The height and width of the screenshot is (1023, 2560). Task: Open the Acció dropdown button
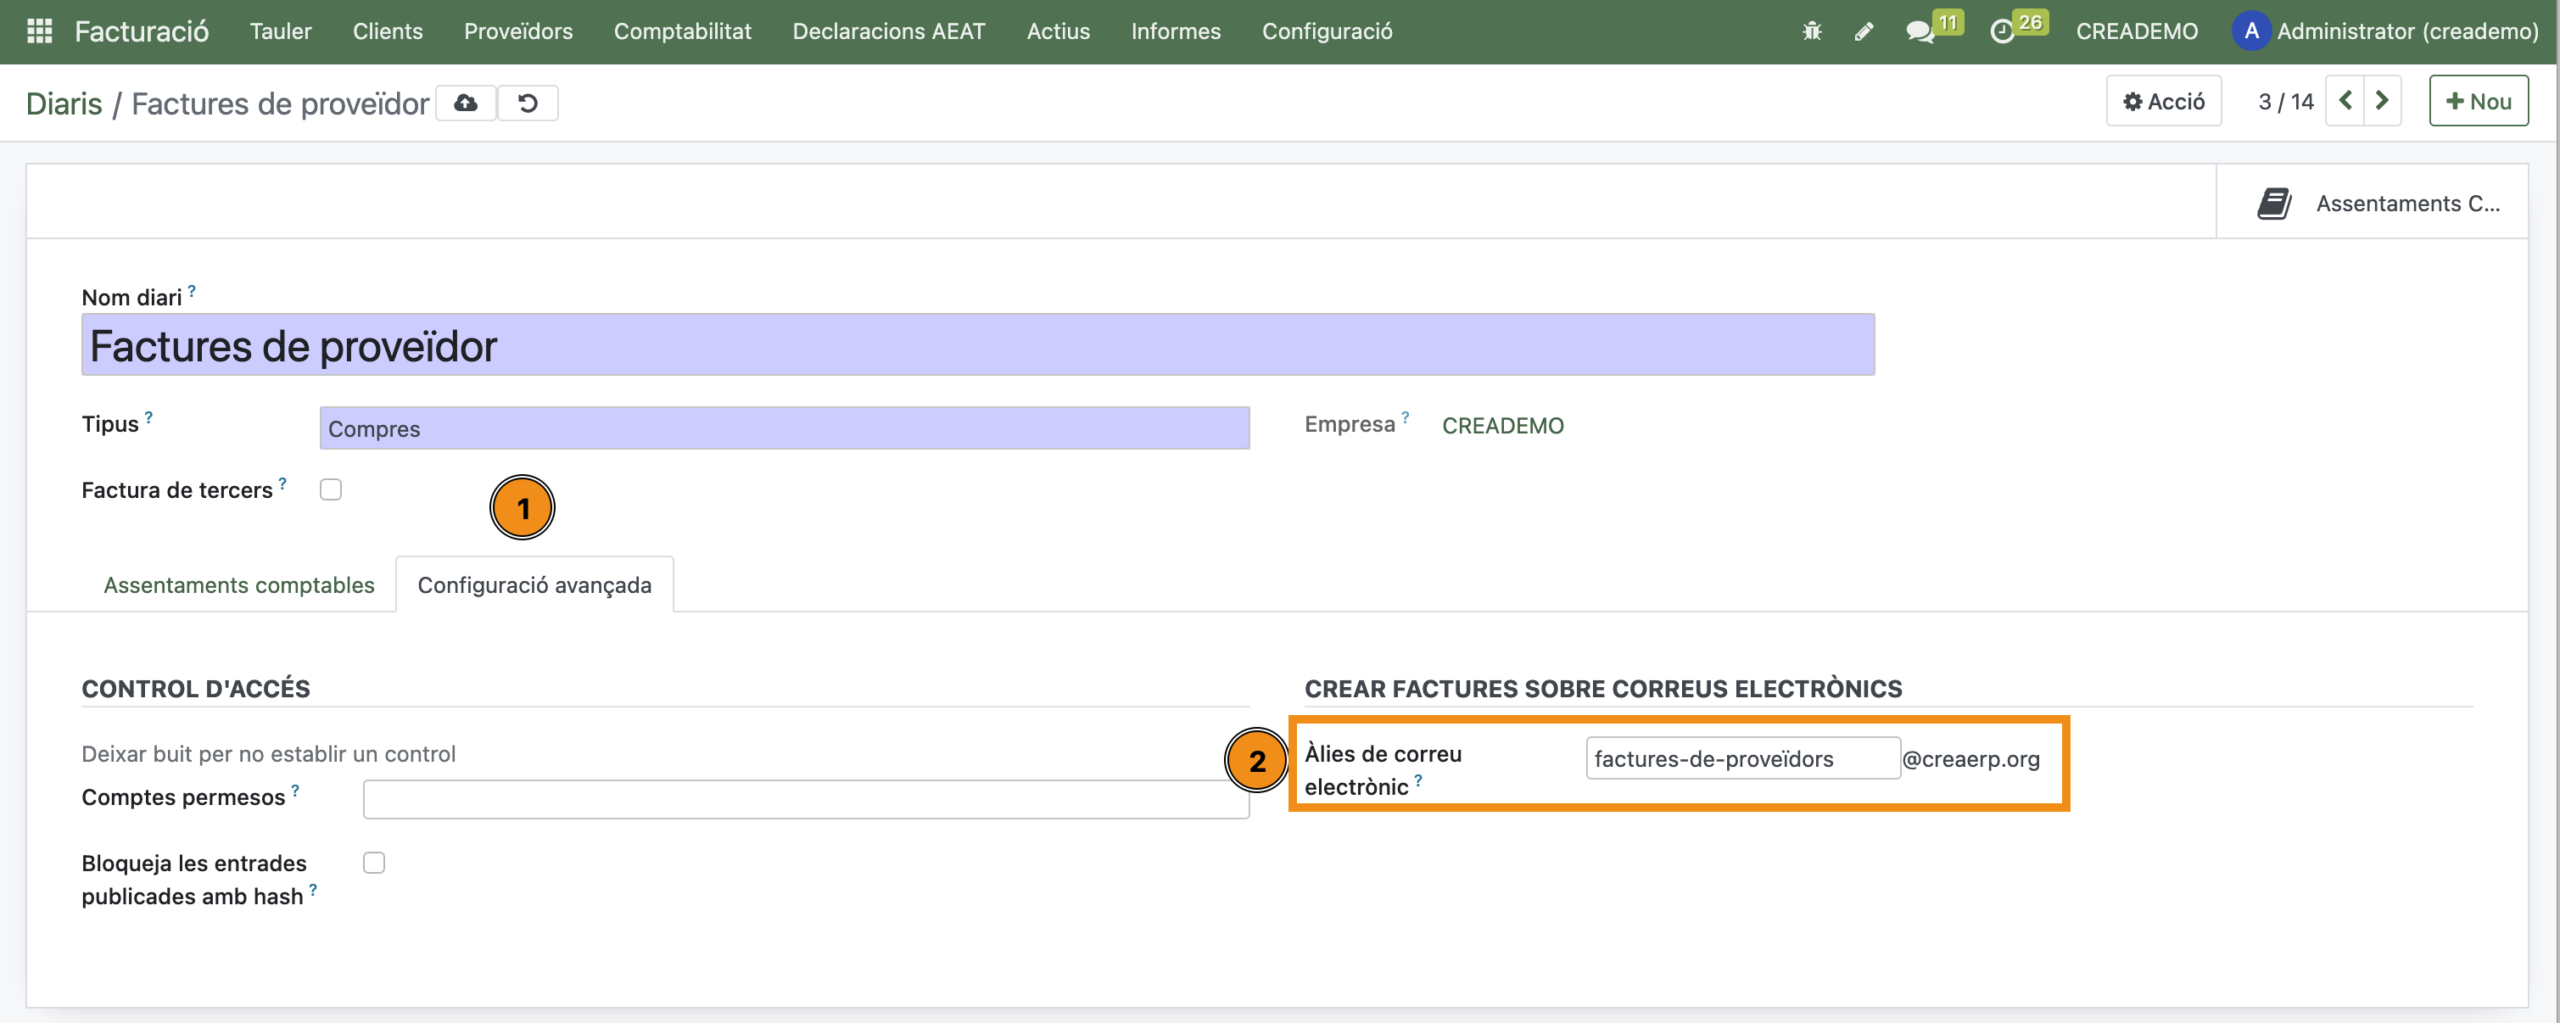[x=2164, y=101]
